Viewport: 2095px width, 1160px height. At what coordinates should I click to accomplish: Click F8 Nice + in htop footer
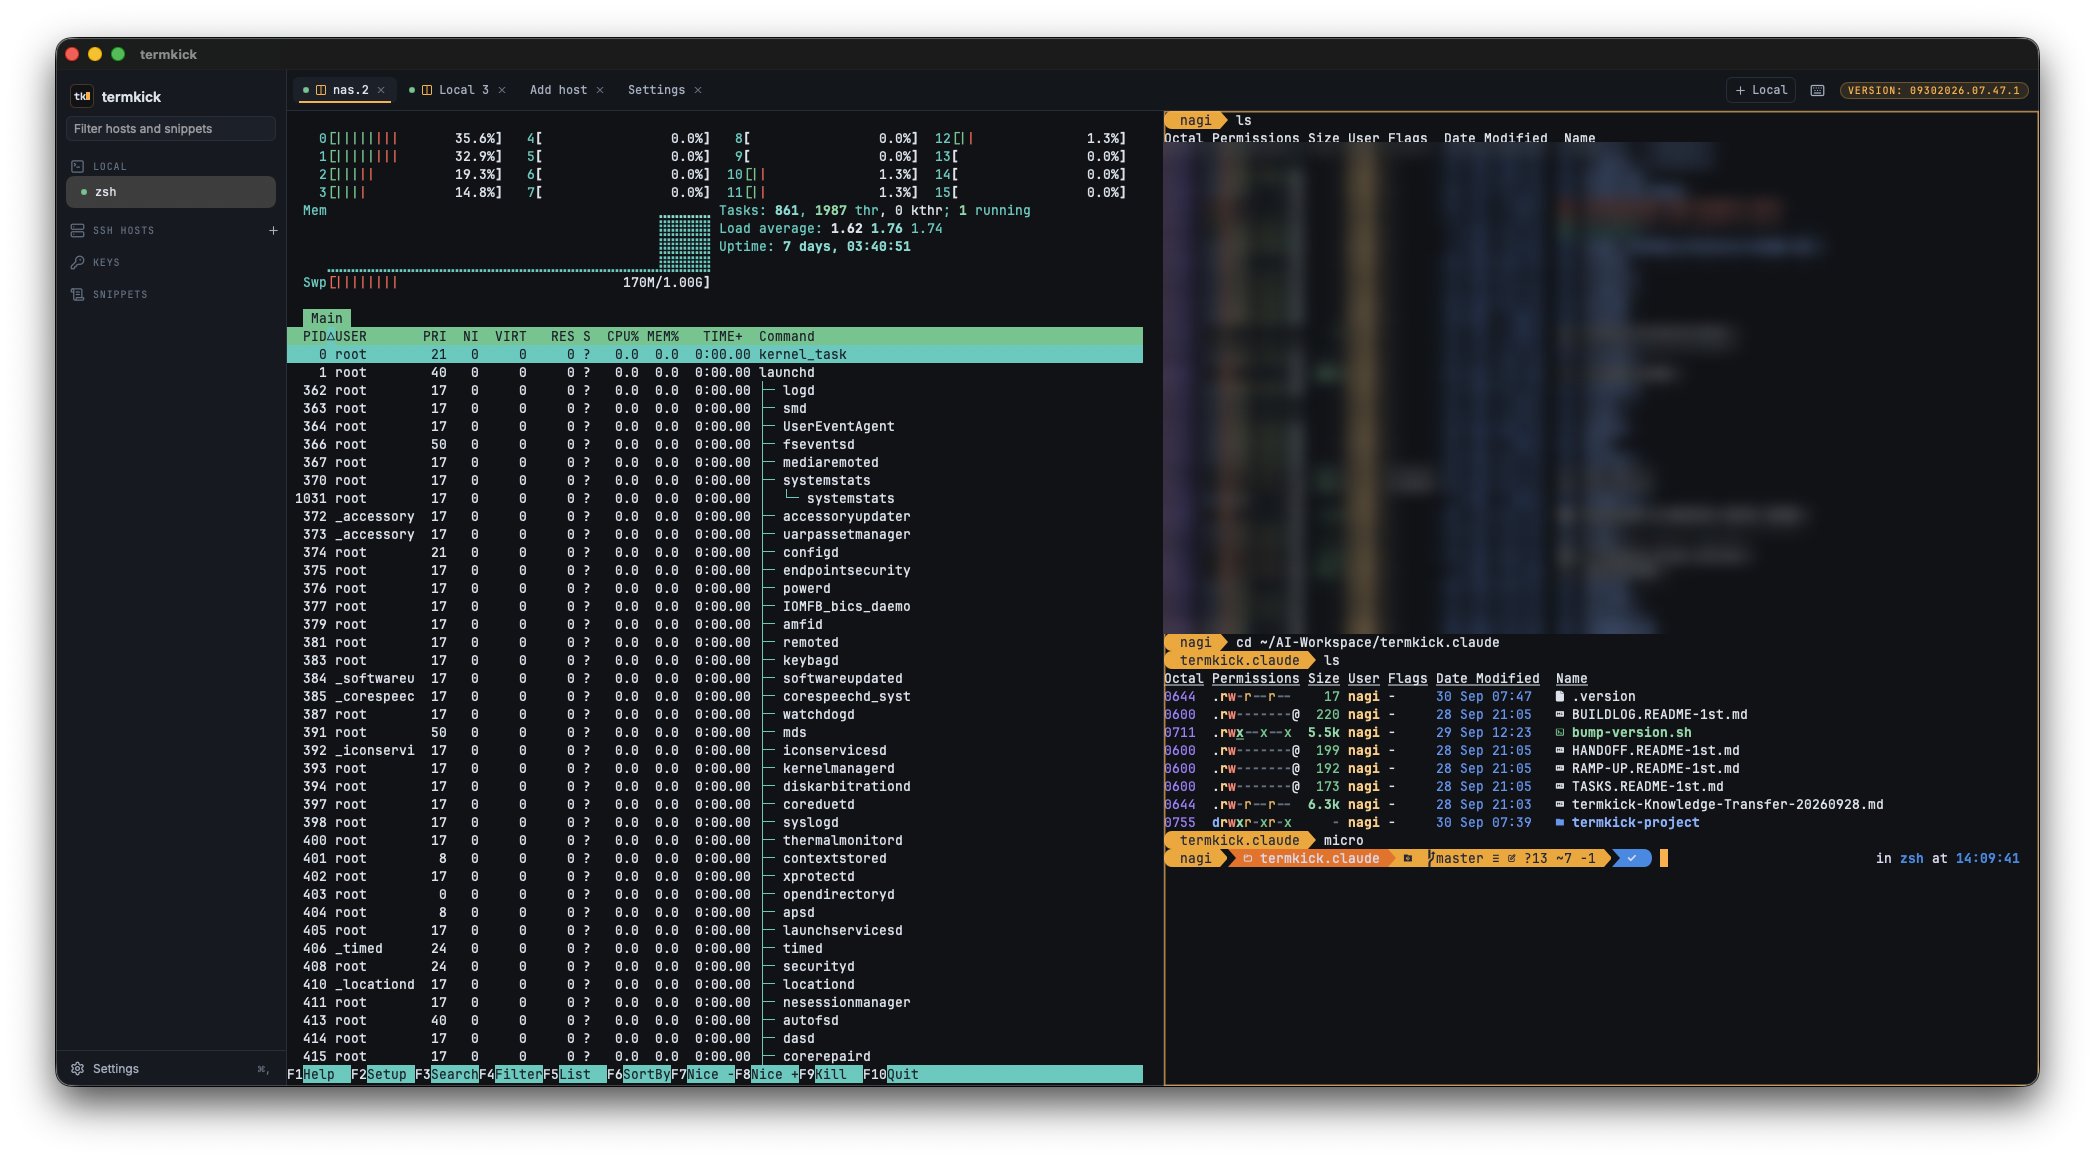[767, 1074]
